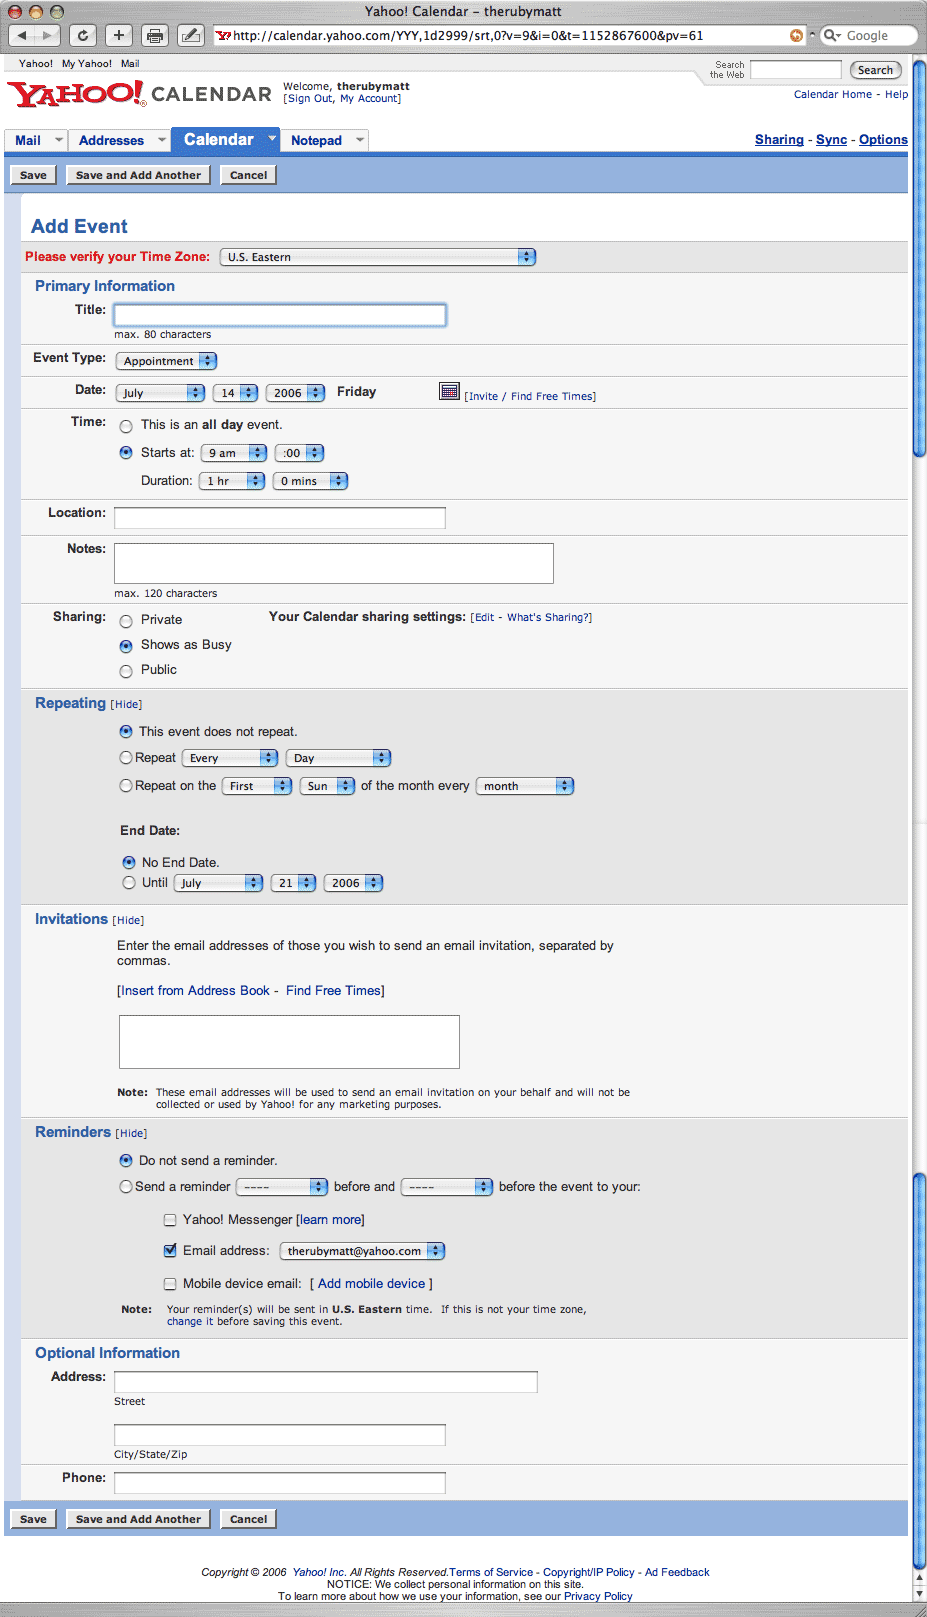Open the Help link

[896, 95]
